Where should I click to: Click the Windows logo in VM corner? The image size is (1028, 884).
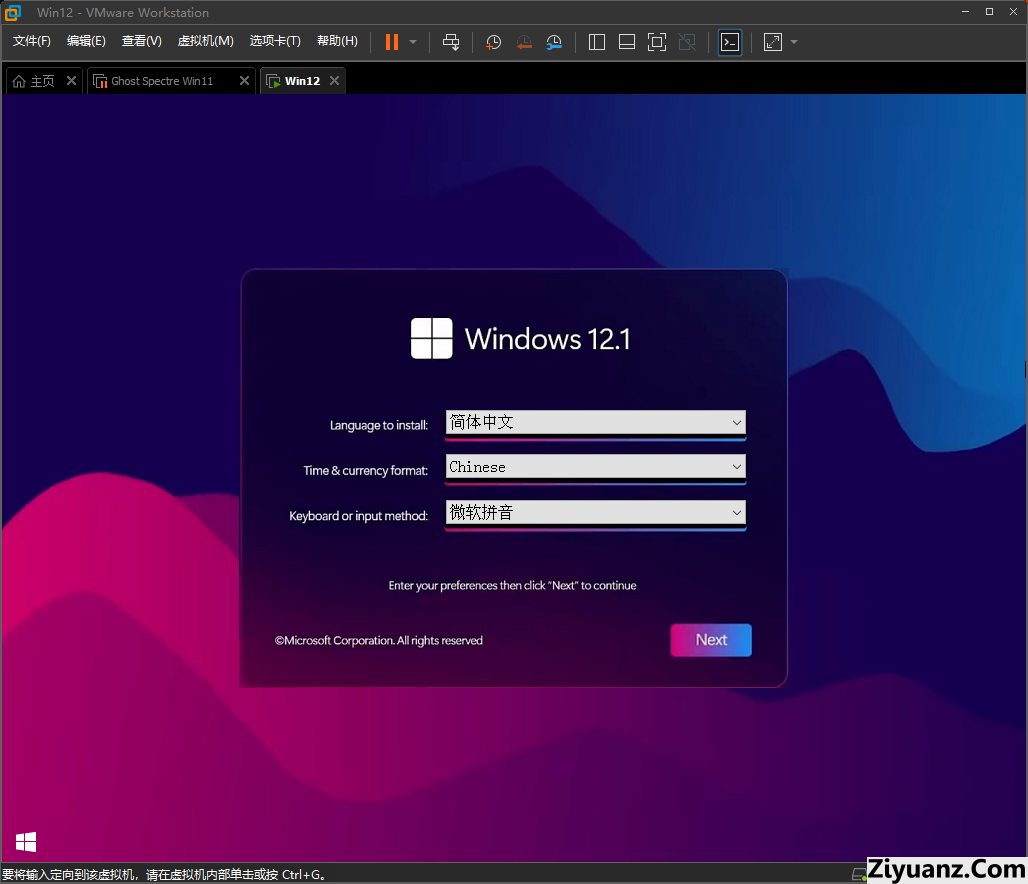26,842
